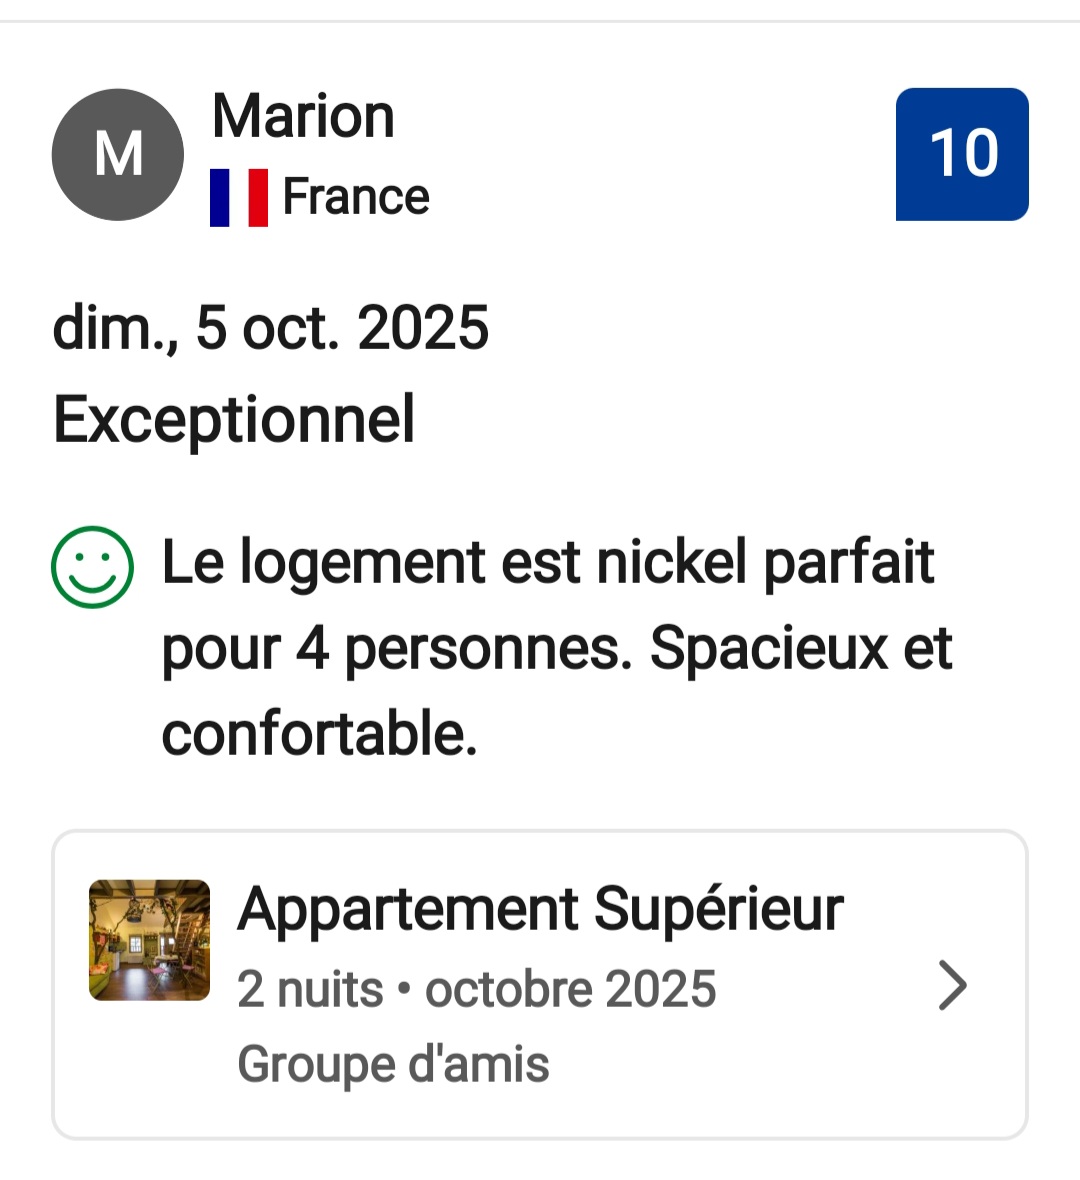The image size is (1080, 1180).
Task: Click "pour 4 personnes." in the review
Action: [x=397, y=648]
